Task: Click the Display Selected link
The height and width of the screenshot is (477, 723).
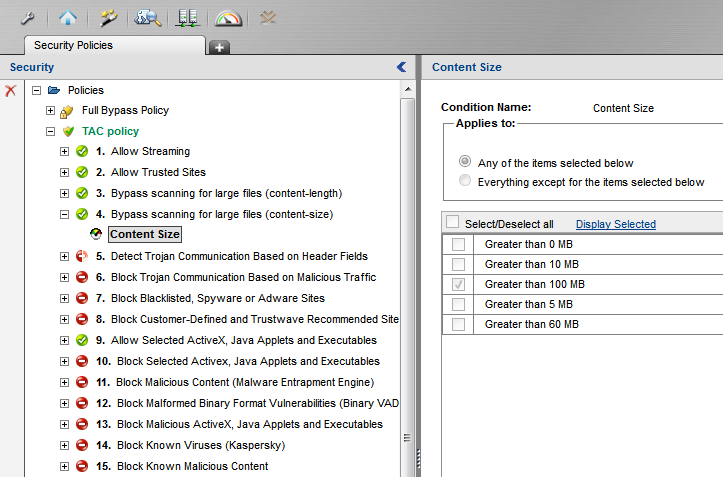Action: point(615,224)
